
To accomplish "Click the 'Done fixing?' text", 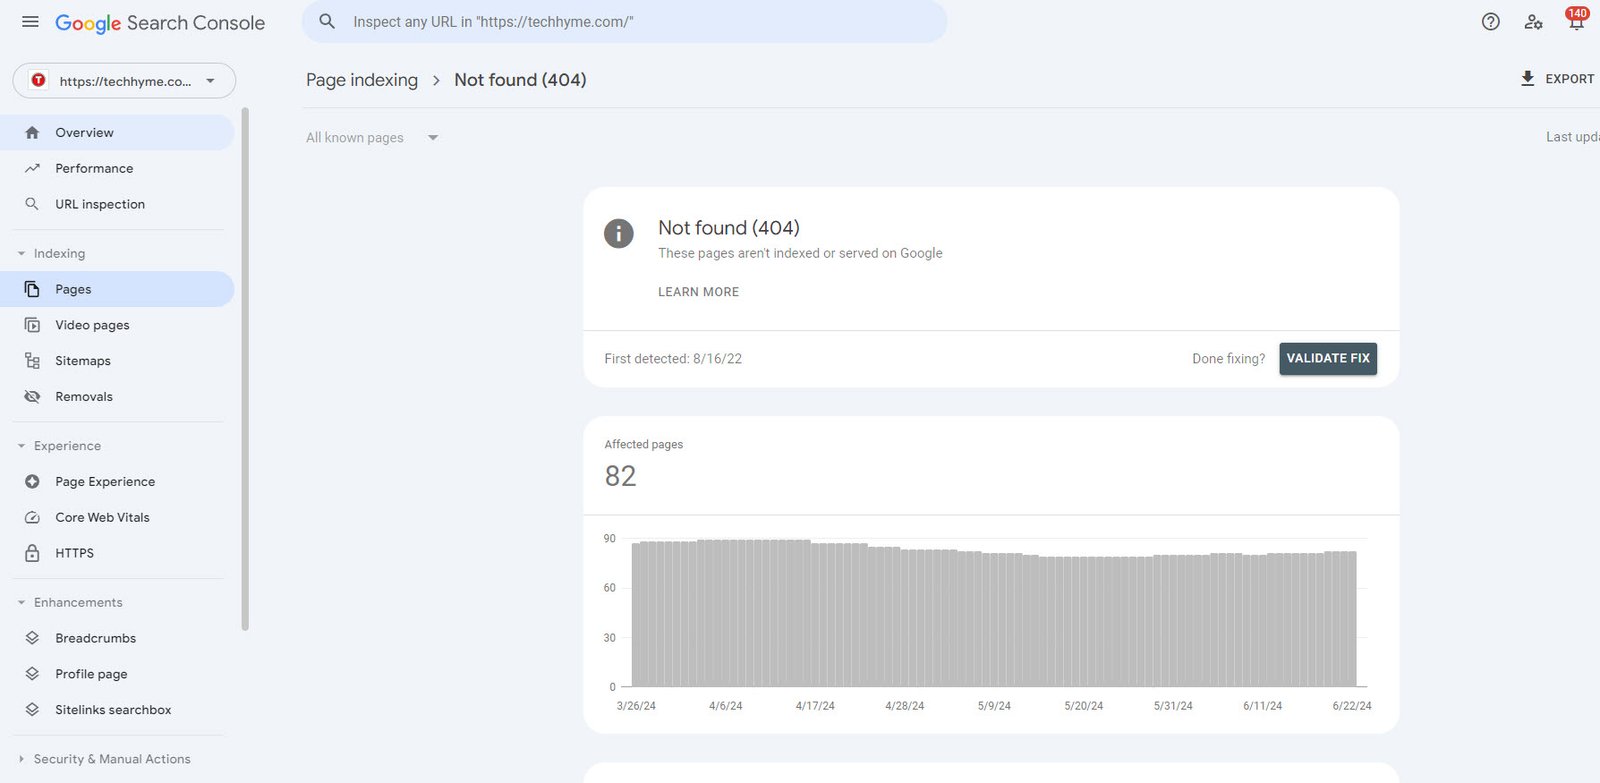I will click(x=1228, y=359).
